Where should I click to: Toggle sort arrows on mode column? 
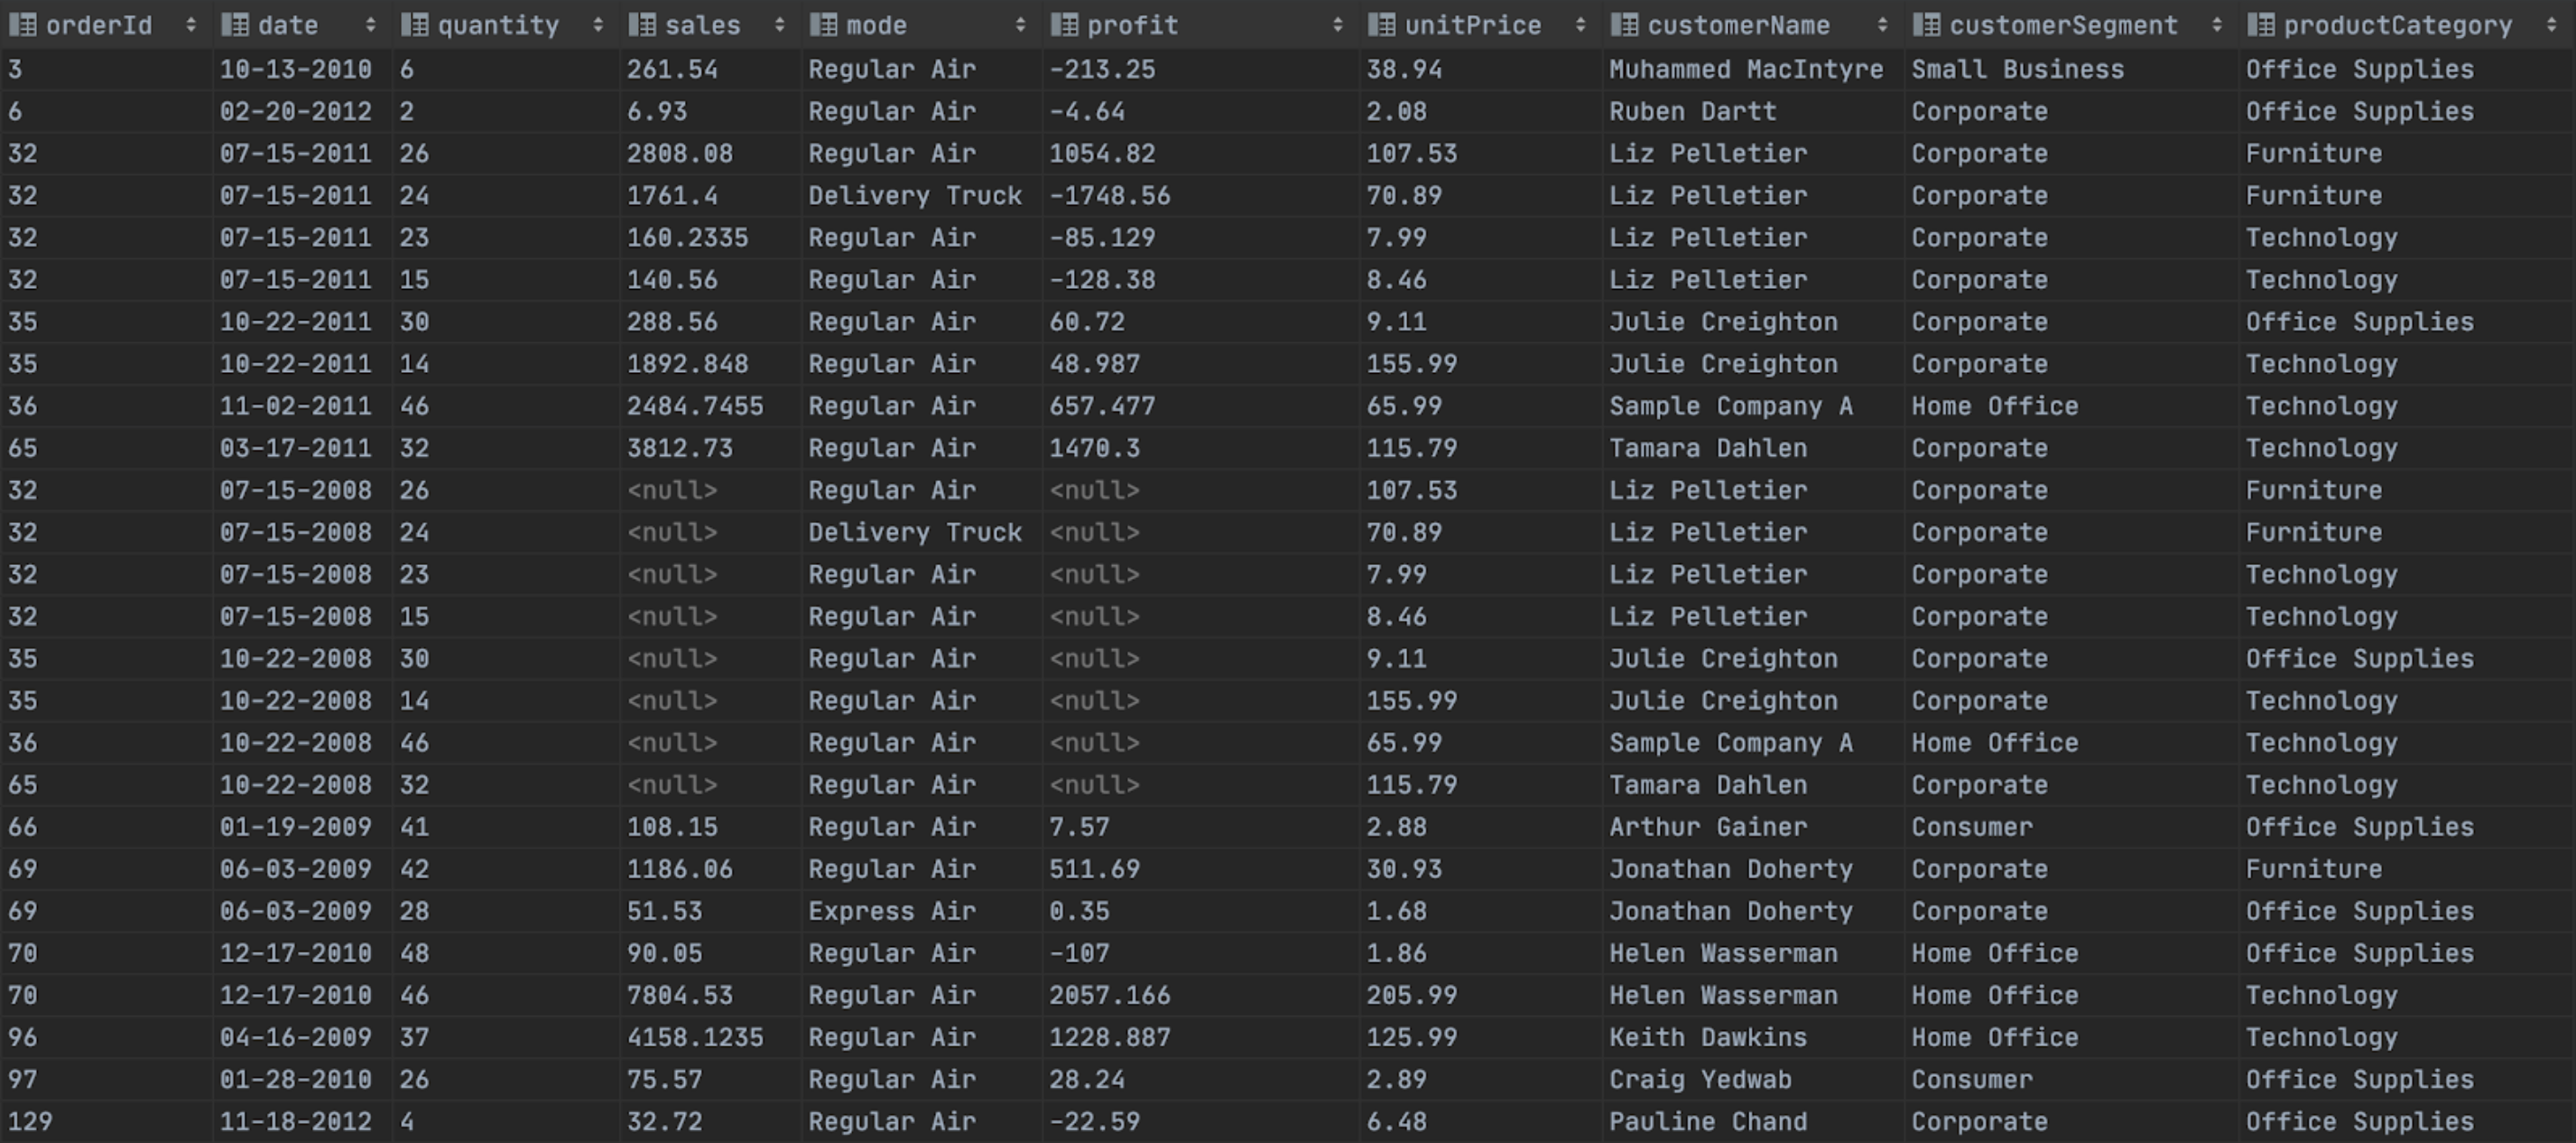1020,25
